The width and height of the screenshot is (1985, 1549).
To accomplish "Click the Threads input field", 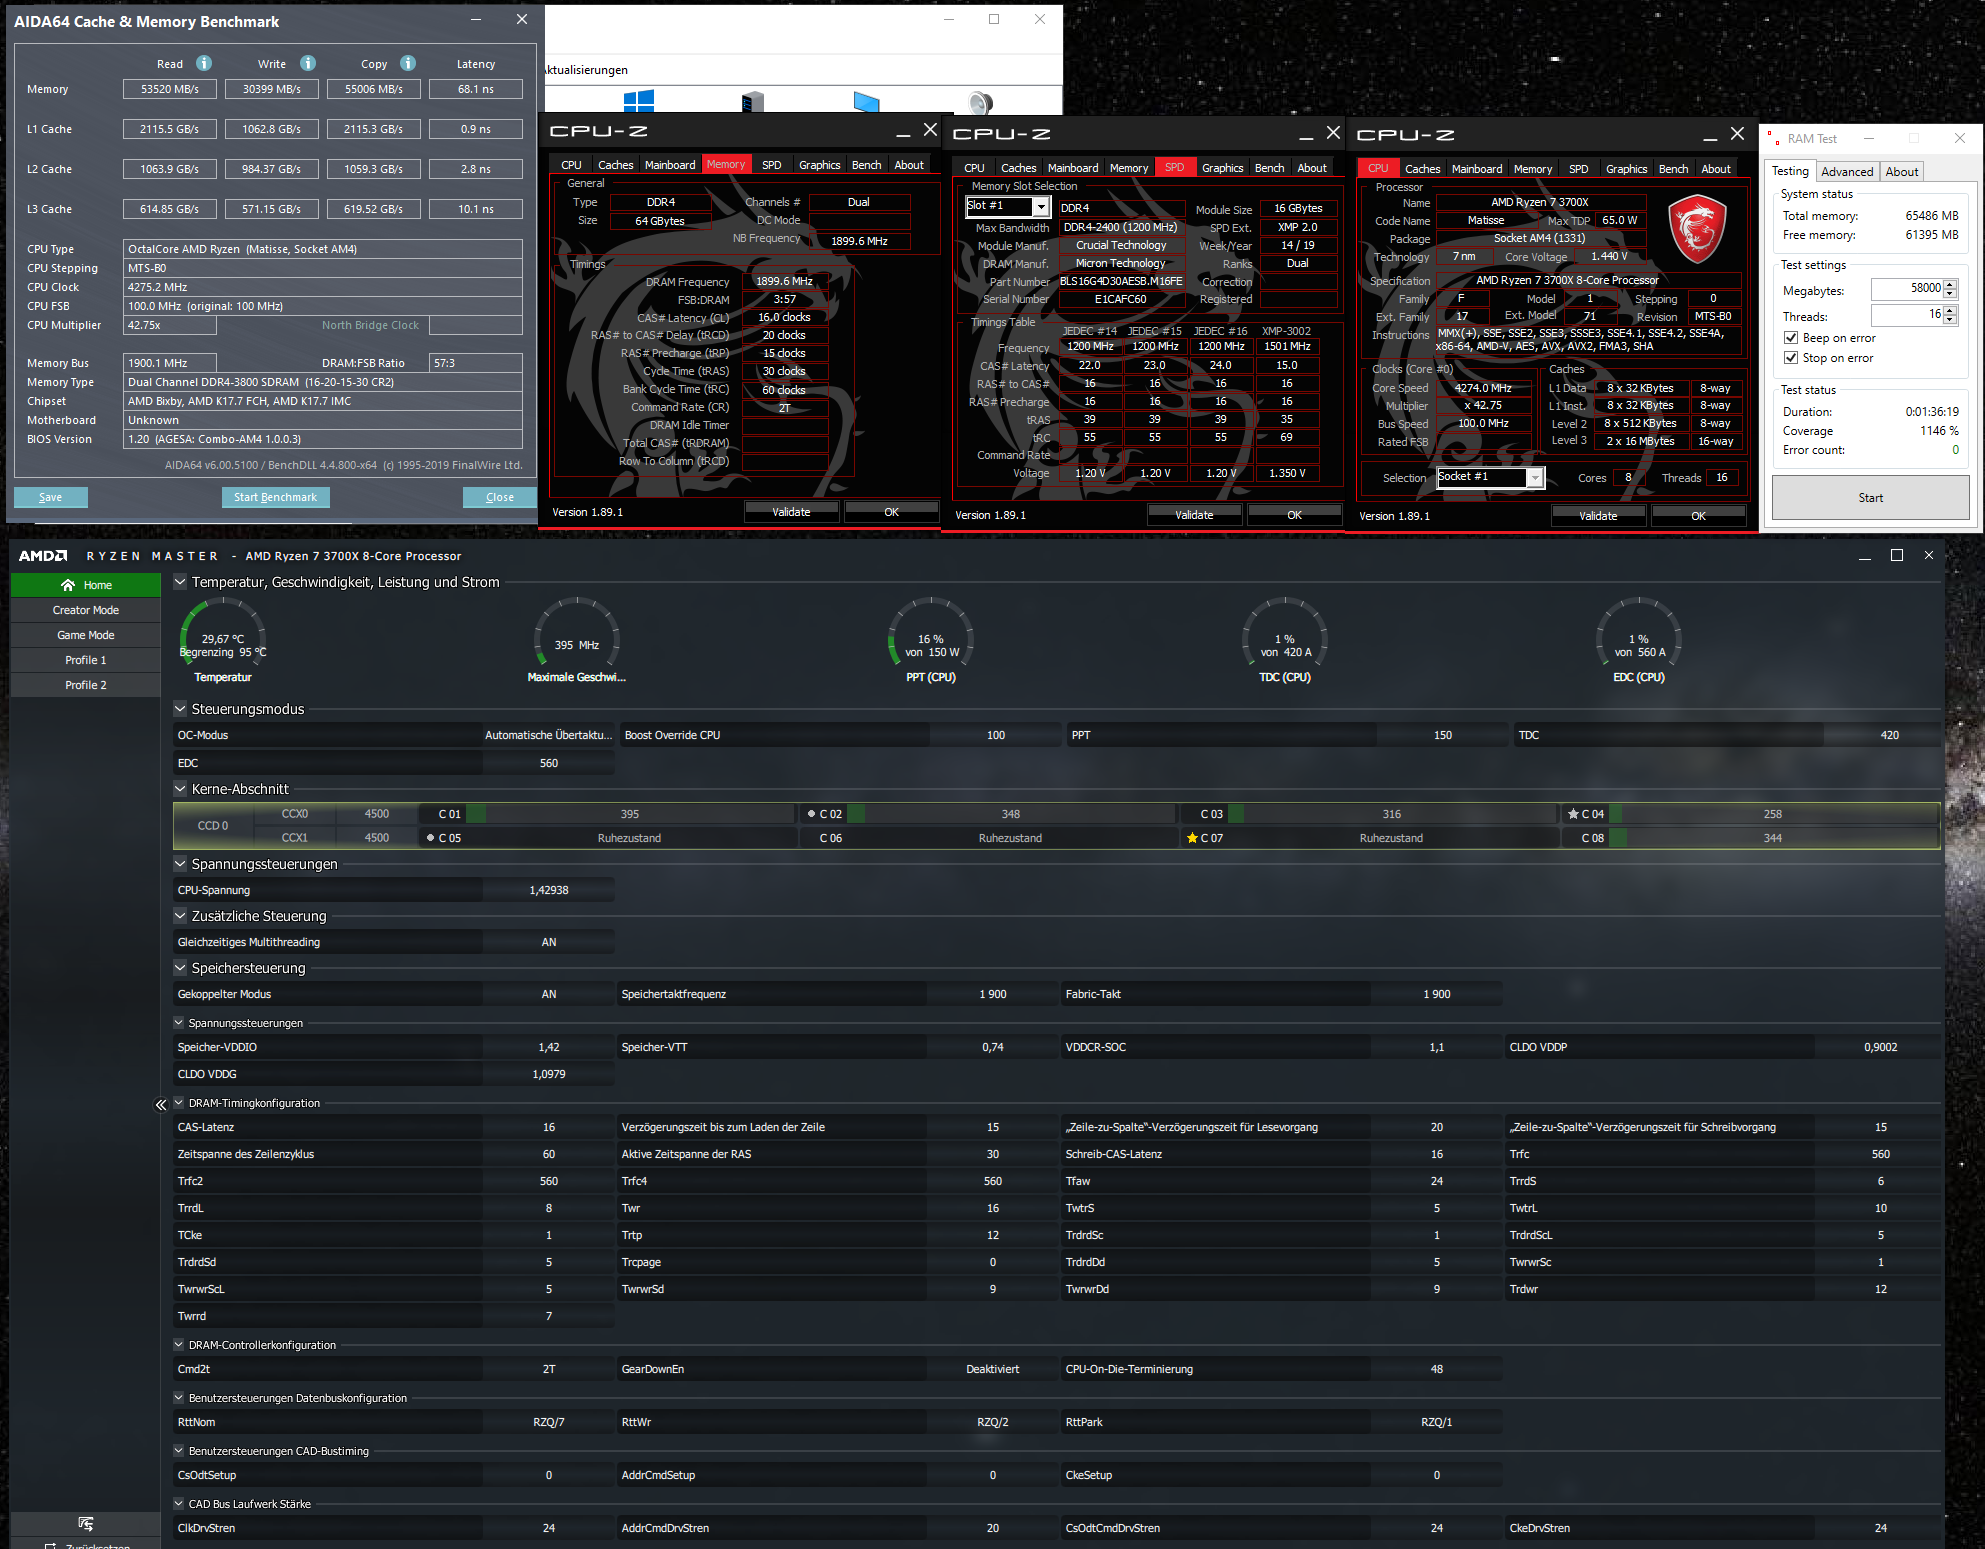I will (1906, 315).
